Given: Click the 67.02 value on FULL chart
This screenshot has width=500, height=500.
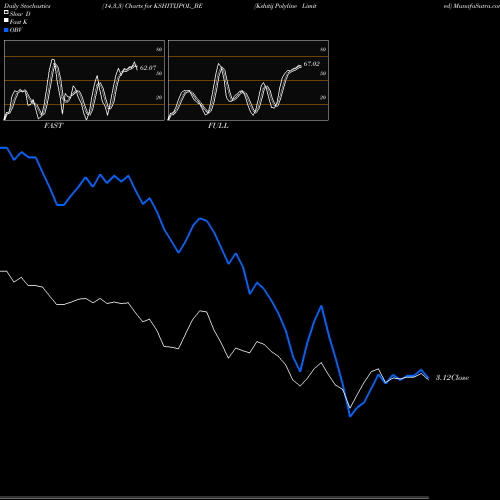Looking at the screenshot, I should 312,64.
